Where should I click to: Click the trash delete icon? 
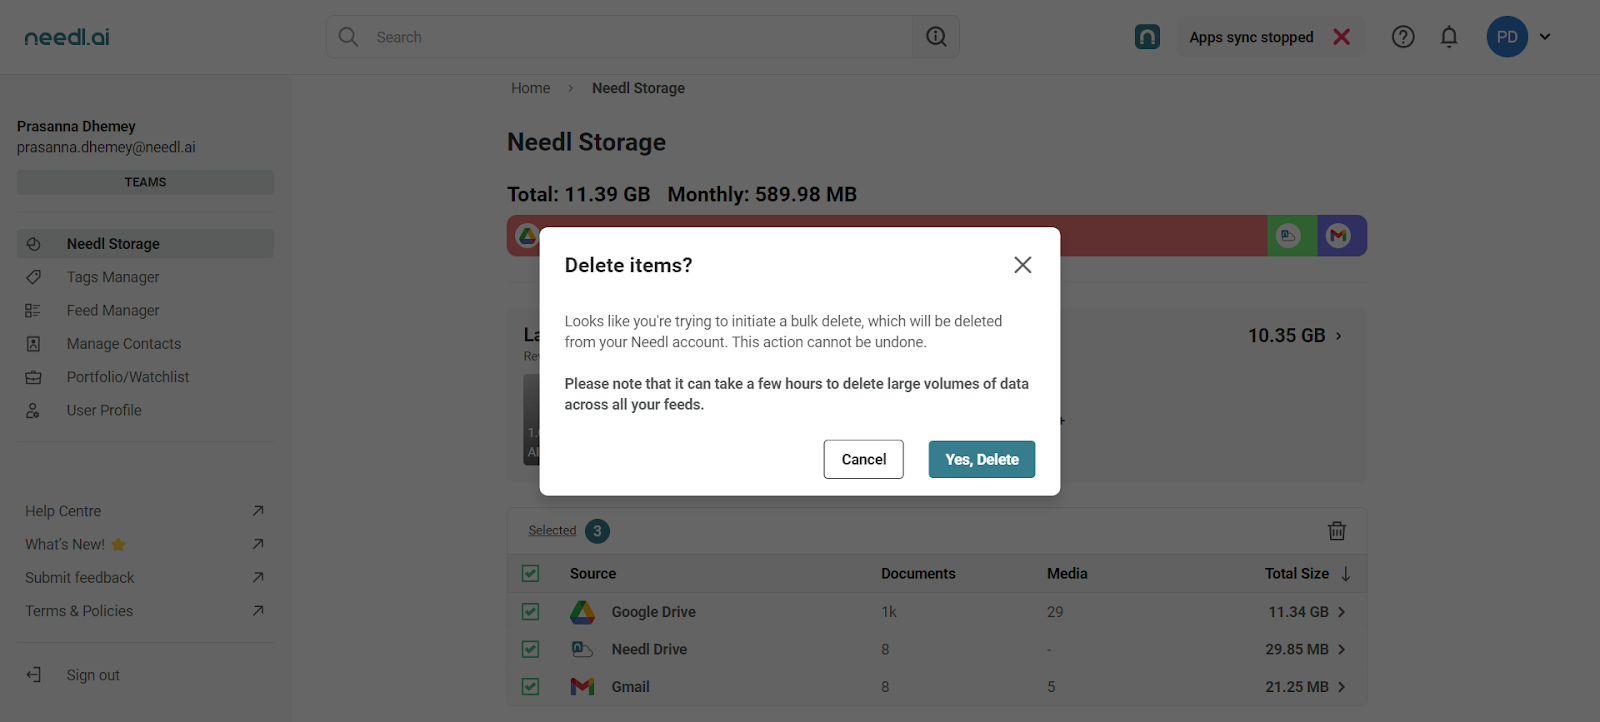1337,531
